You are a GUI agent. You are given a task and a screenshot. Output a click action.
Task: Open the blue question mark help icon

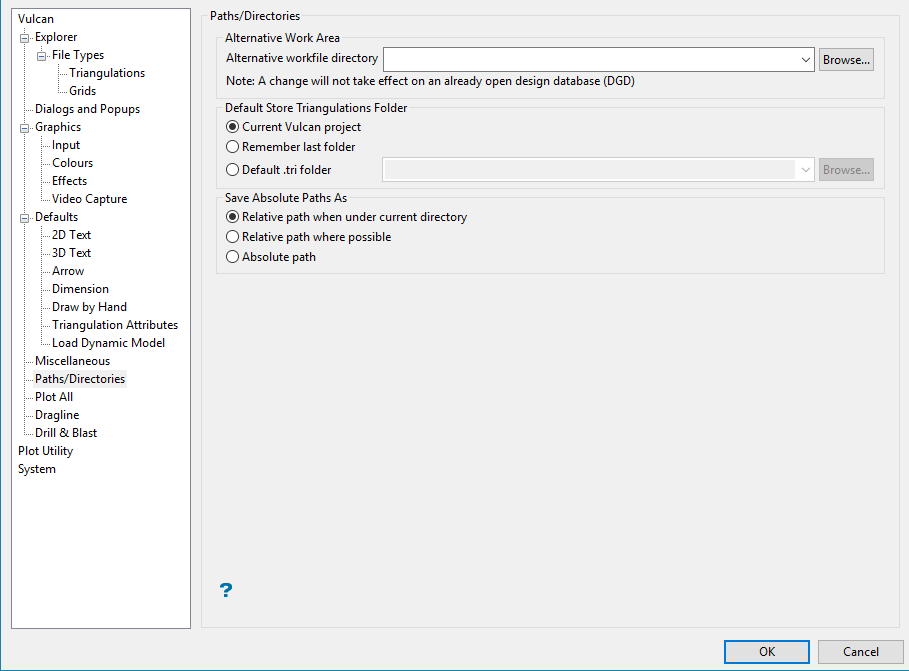226,590
